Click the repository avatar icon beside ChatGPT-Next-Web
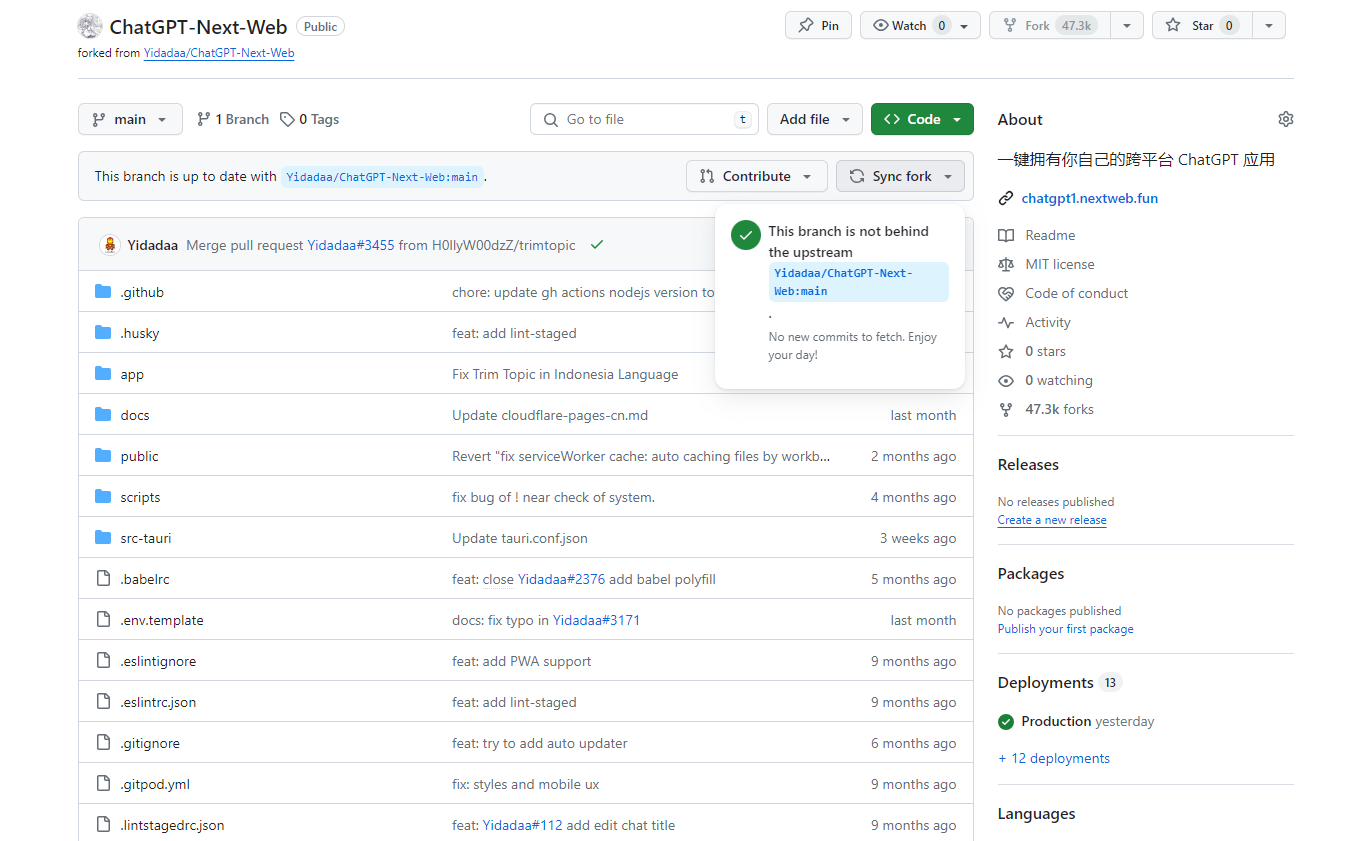The image size is (1370, 841). point(90,27)
